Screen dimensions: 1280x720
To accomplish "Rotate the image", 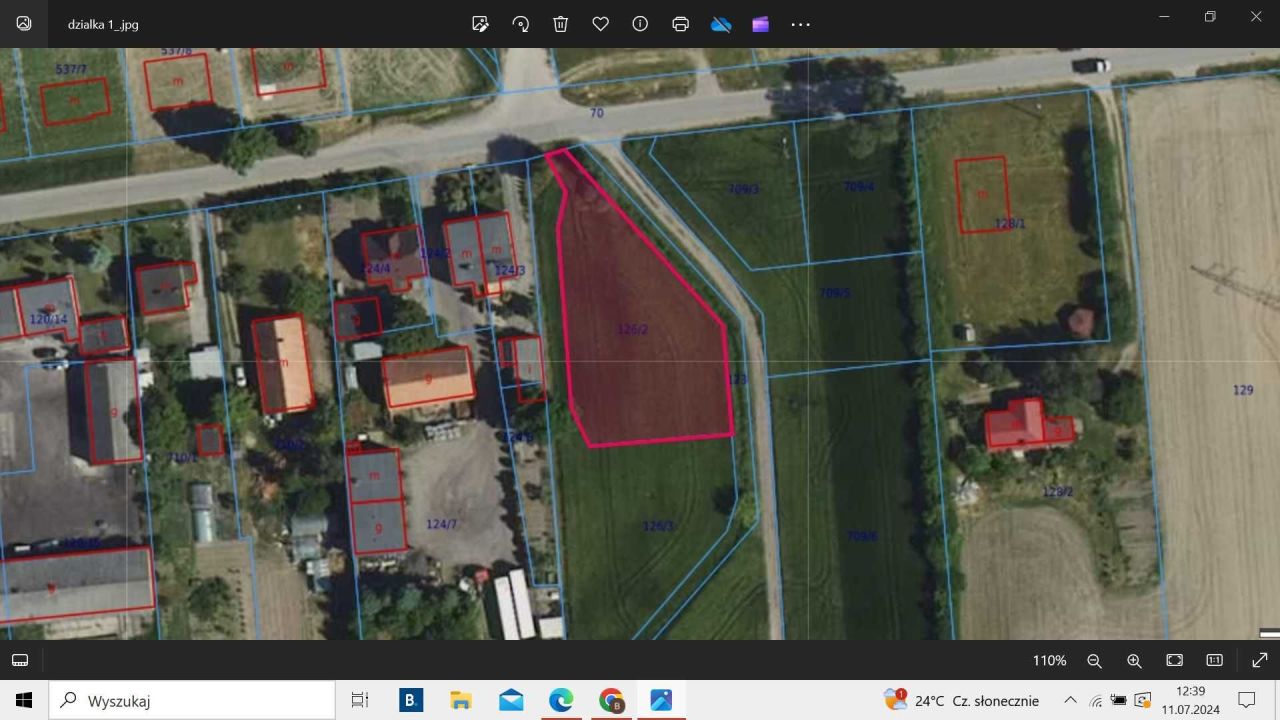I will 520,24.
